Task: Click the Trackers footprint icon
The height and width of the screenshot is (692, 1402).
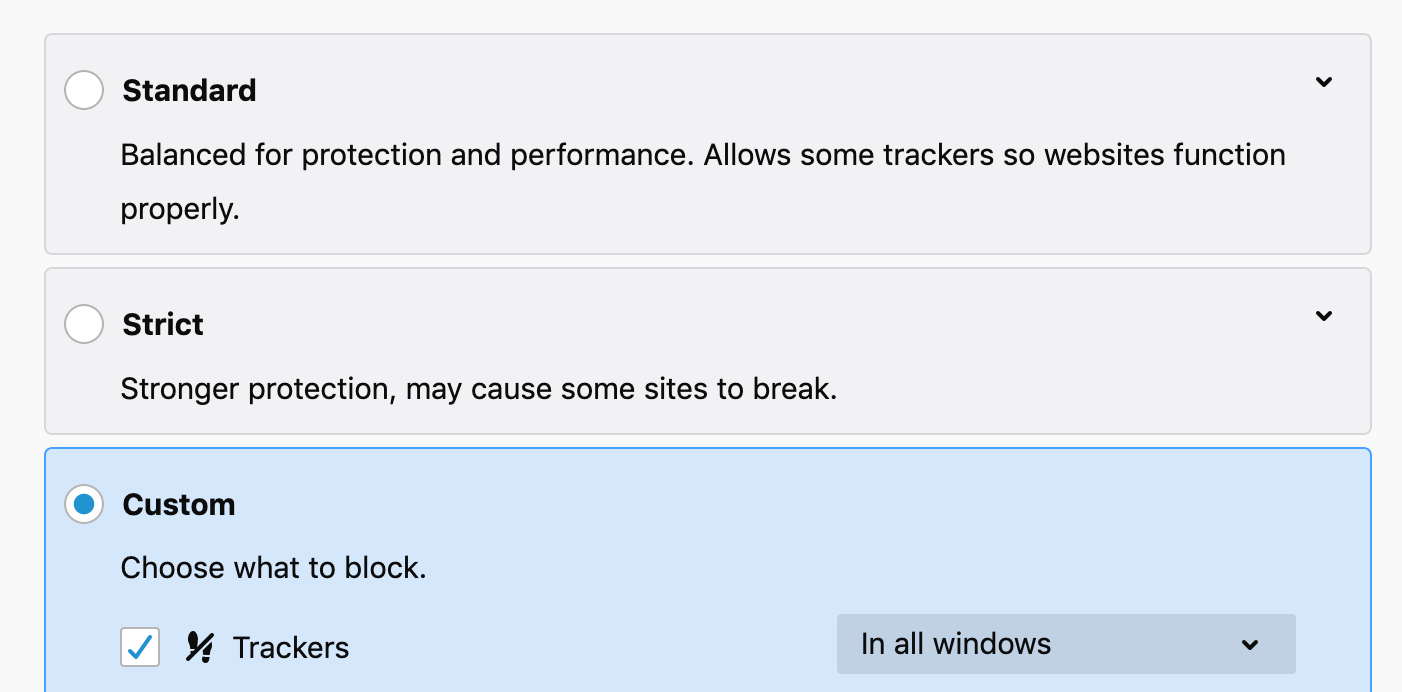Action: click(x=199, y=648)
